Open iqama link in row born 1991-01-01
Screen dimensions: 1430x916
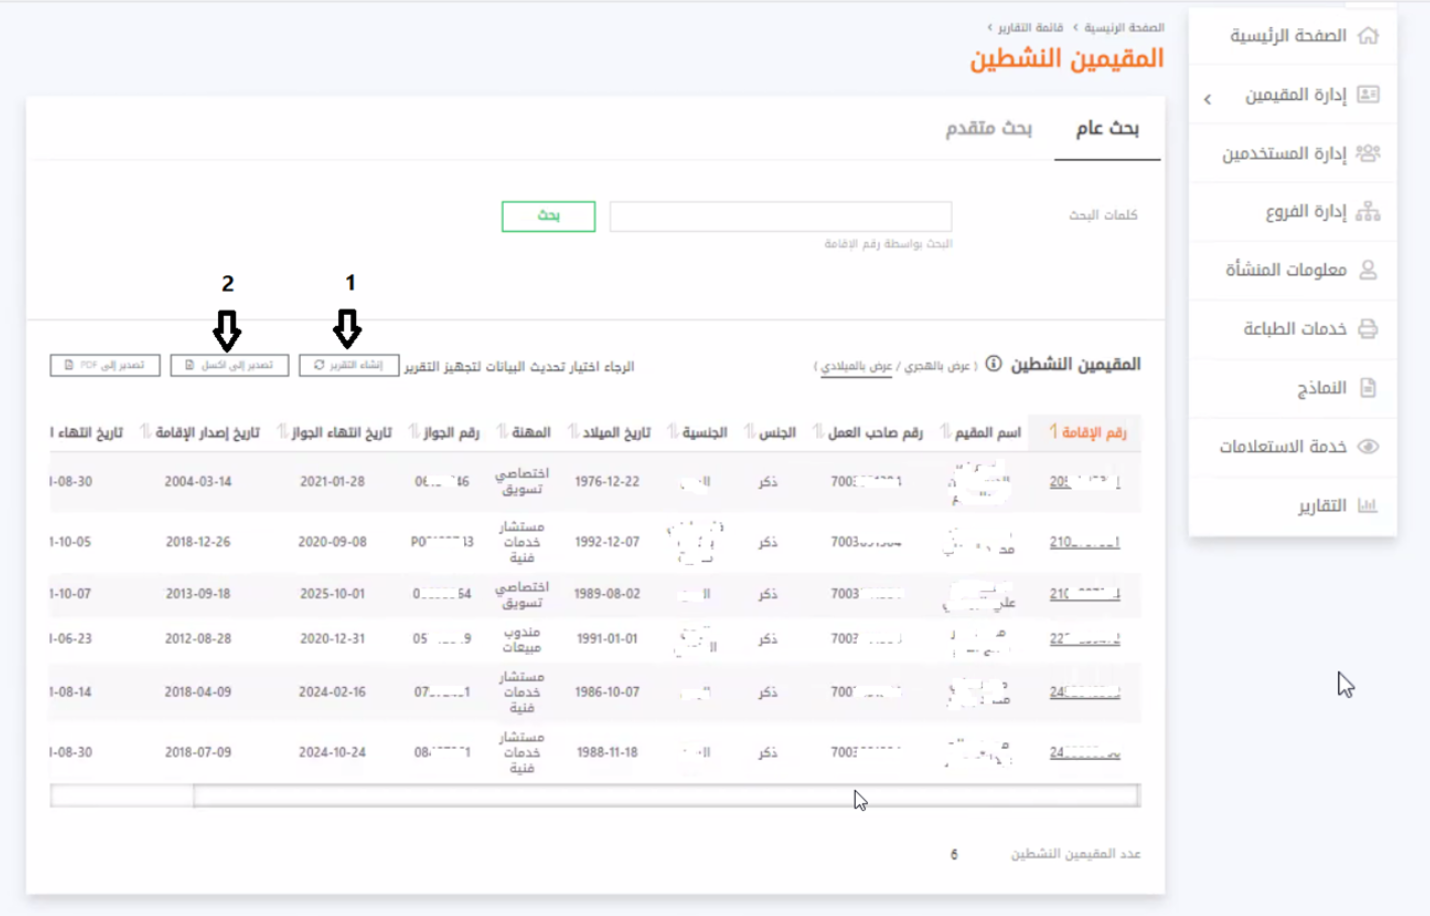tap(1085, 639)
